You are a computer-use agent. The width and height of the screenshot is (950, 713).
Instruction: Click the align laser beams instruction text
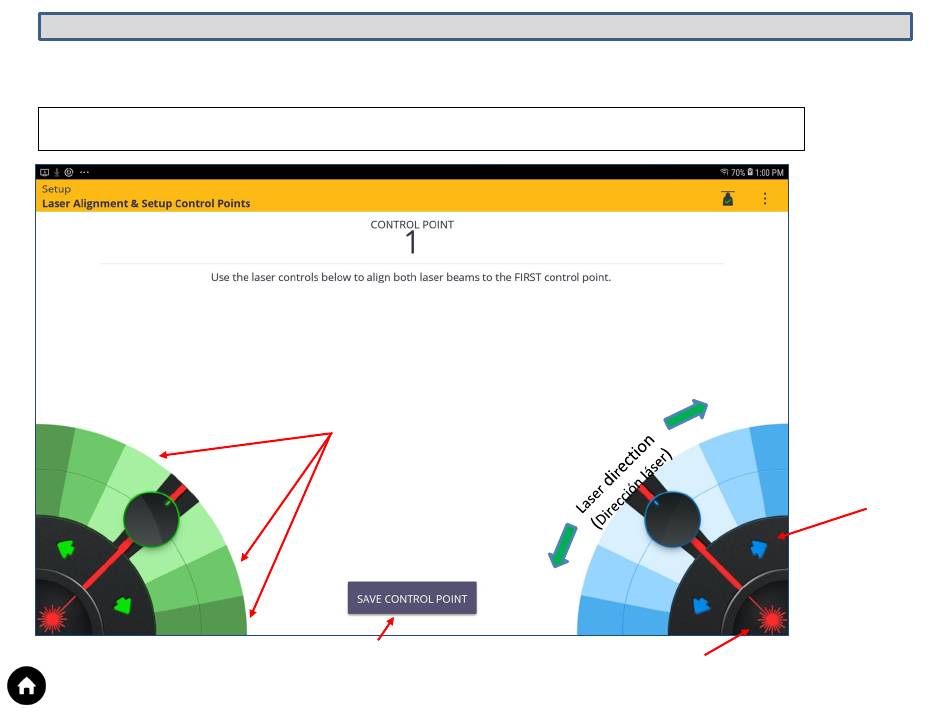point(411,277)
